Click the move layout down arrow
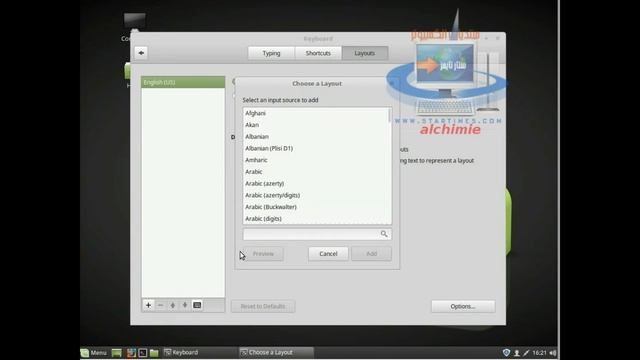Screen dimensions: 640x360 (185, 305)
